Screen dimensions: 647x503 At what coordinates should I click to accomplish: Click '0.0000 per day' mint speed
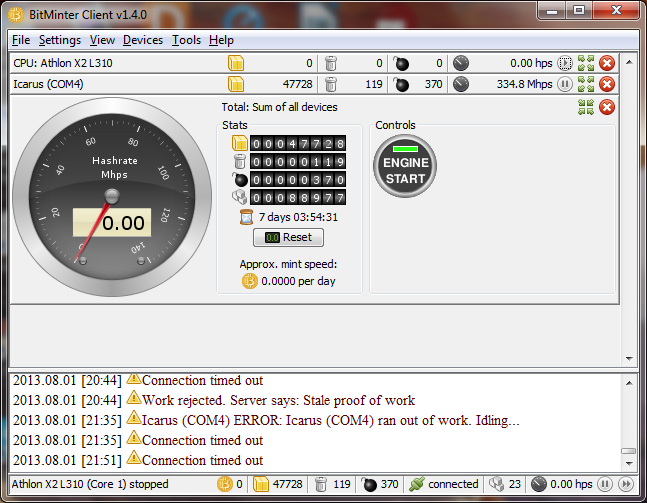(298, 281)
